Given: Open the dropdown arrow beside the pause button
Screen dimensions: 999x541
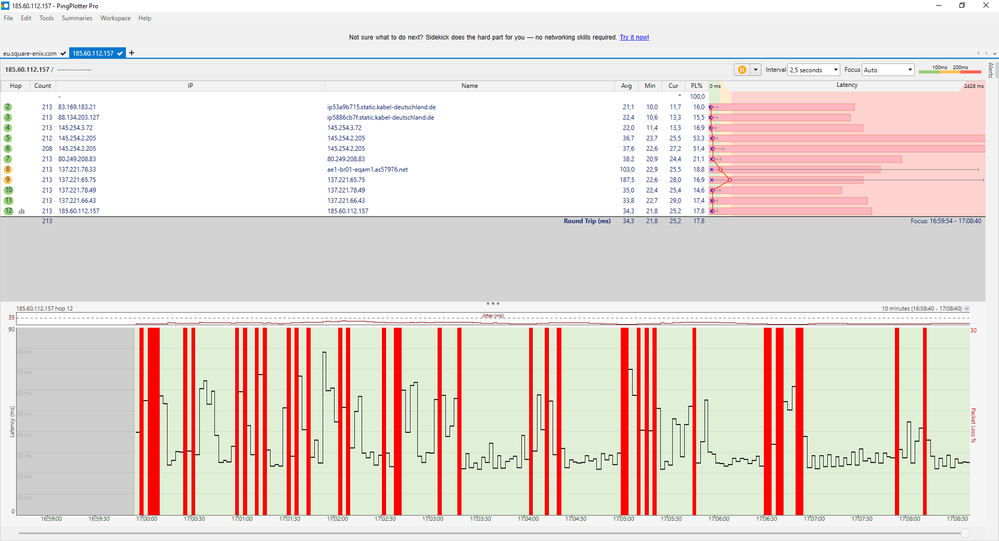Looking at the screenshot, I should (x=755, y=70).
